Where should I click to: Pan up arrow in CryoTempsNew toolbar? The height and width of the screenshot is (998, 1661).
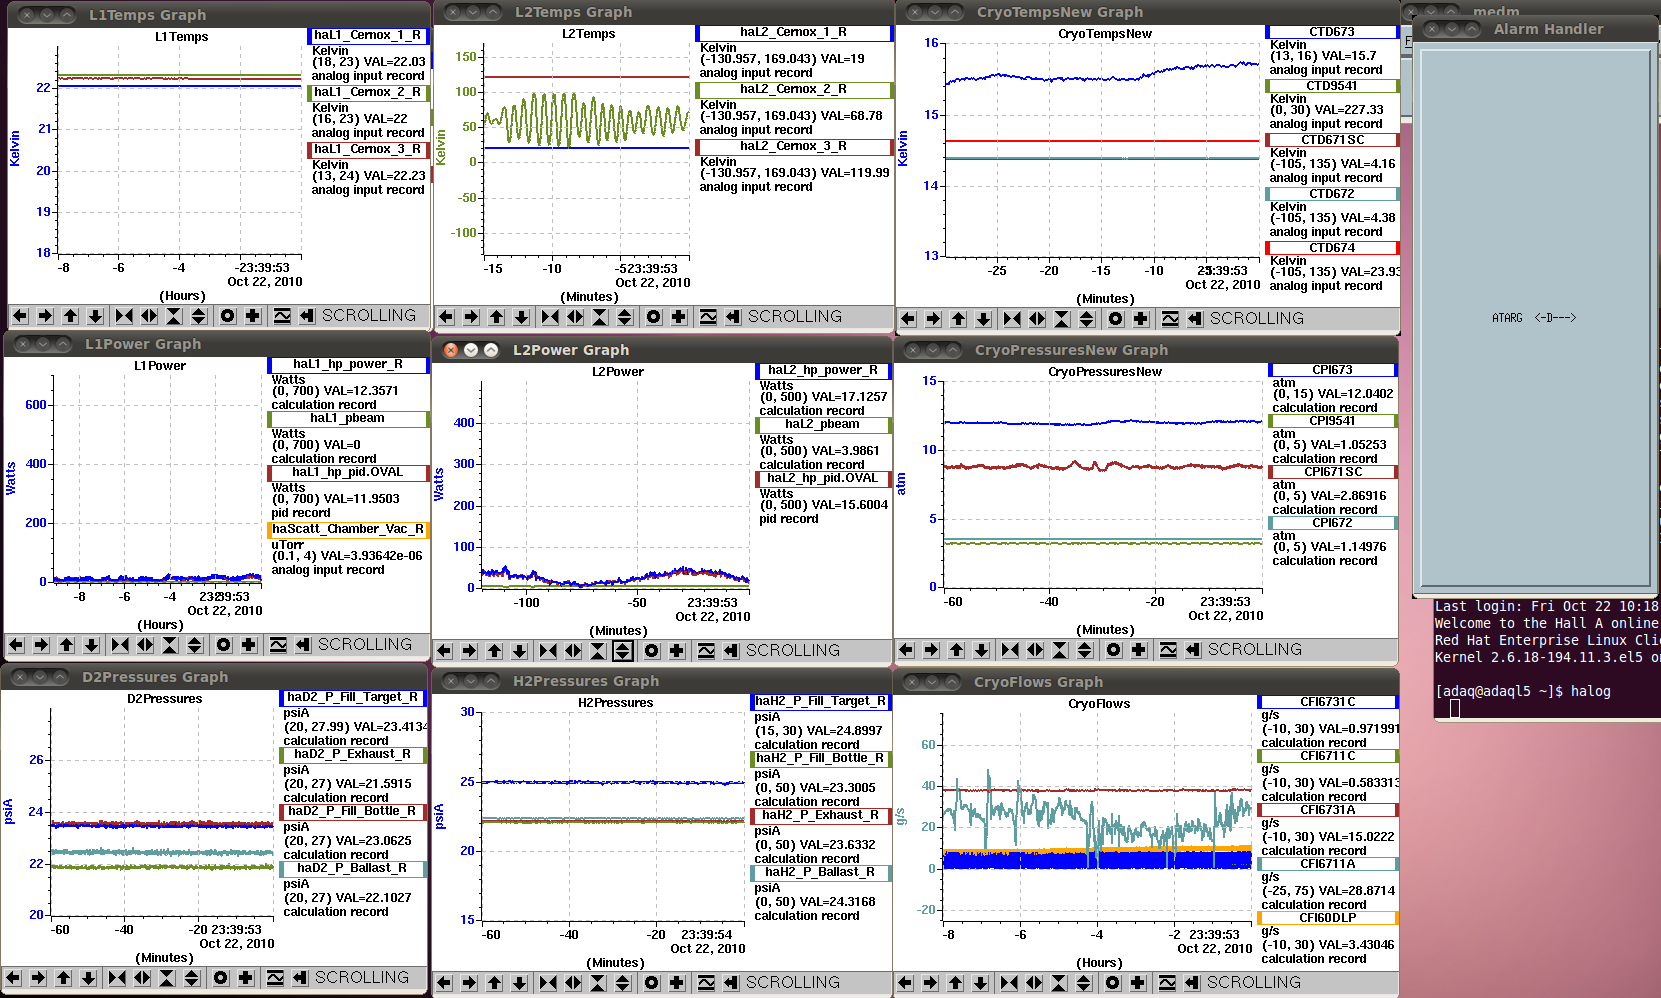[x=958, y=319]
